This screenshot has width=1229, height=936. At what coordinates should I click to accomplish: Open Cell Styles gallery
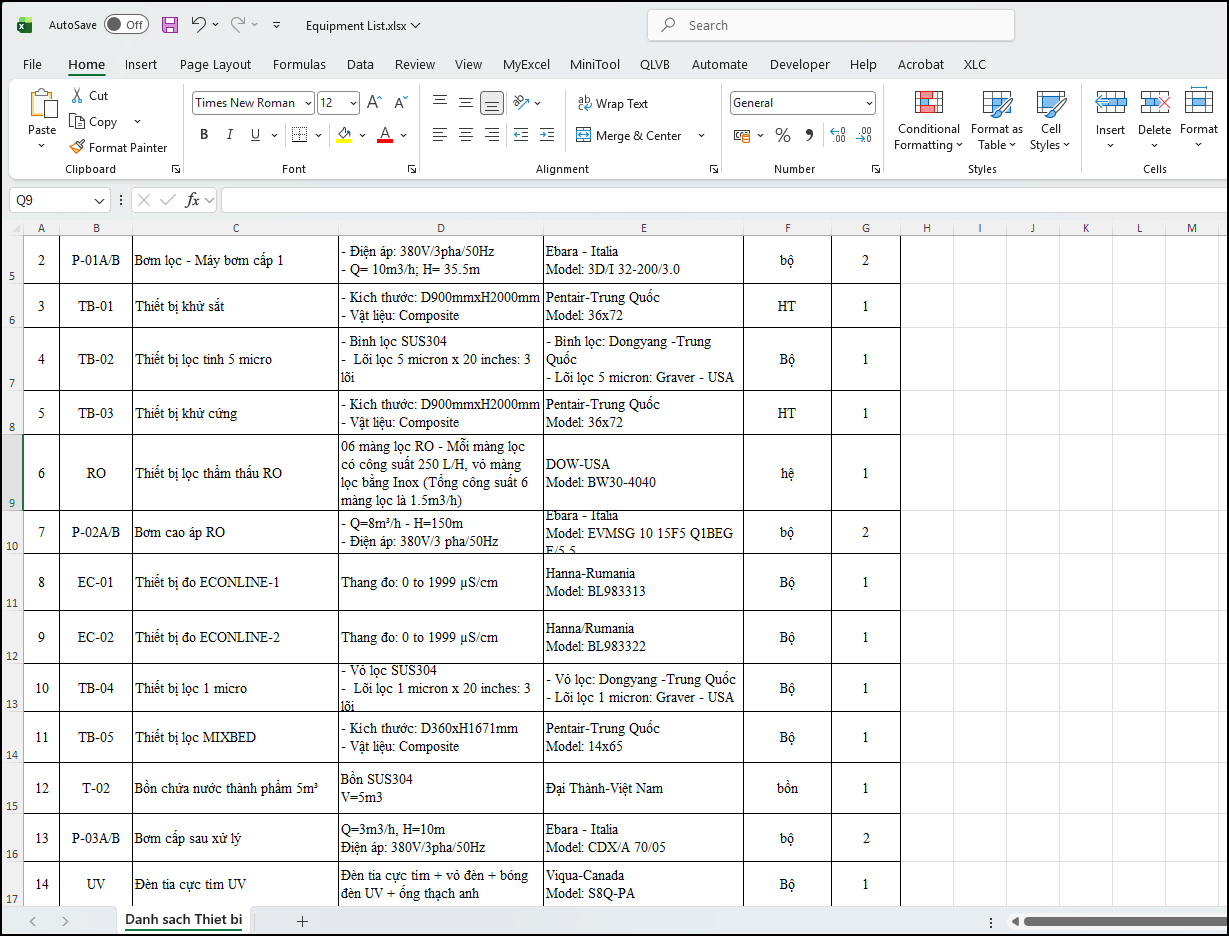[1051, 120]
